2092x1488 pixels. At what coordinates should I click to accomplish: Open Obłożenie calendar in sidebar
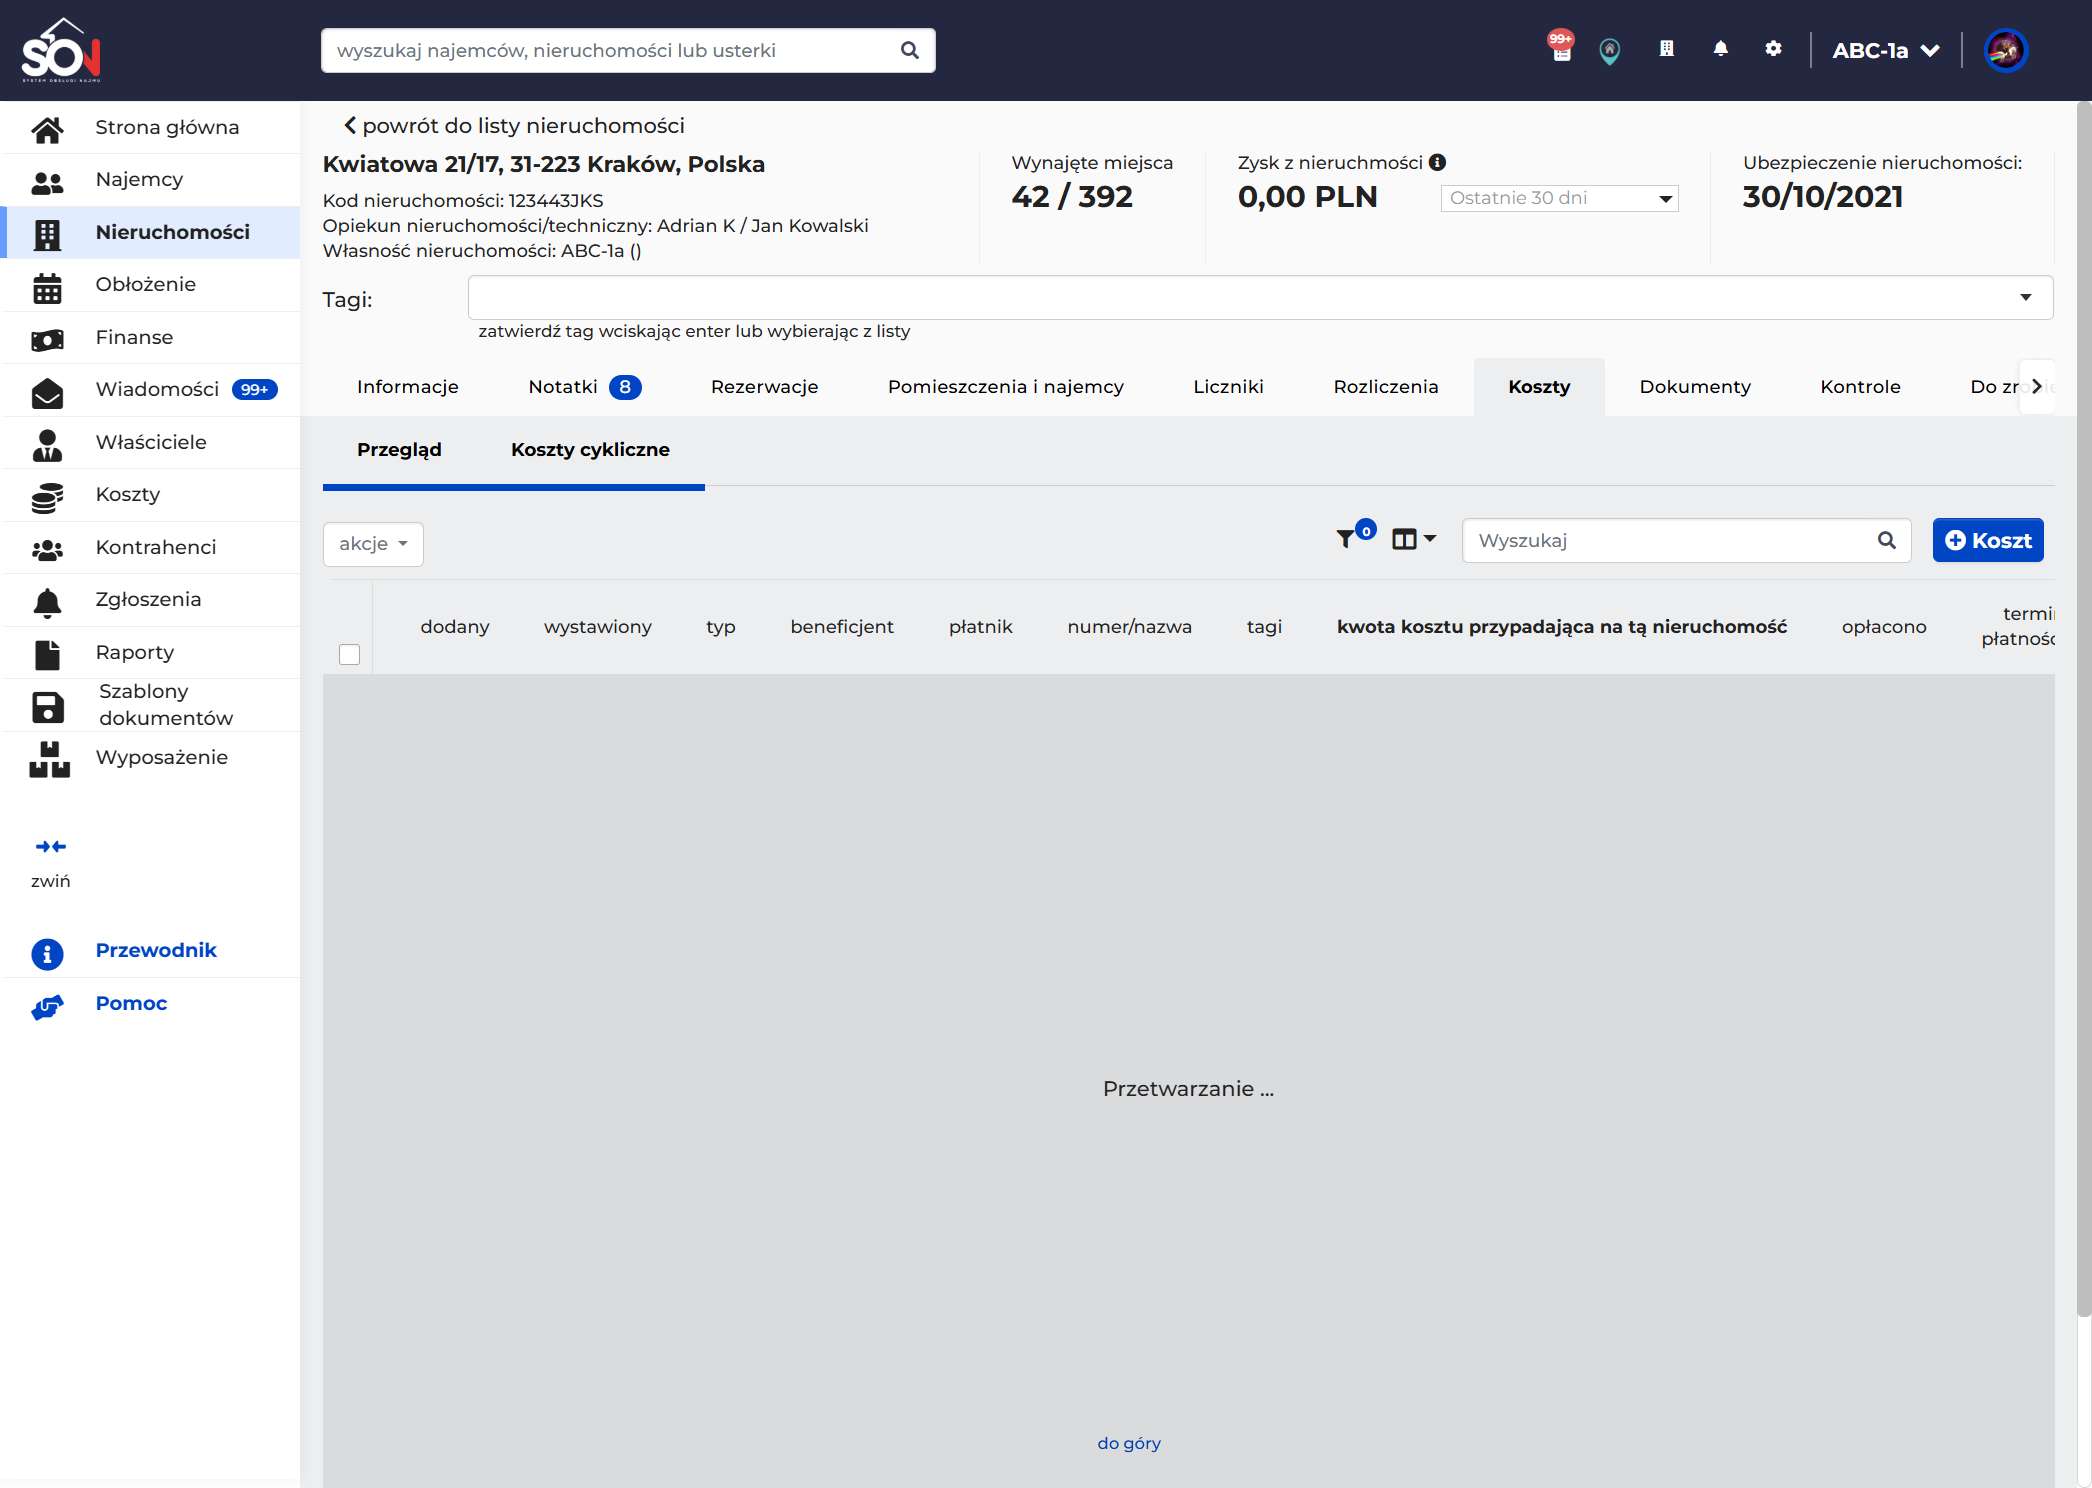tap(150, 285)
